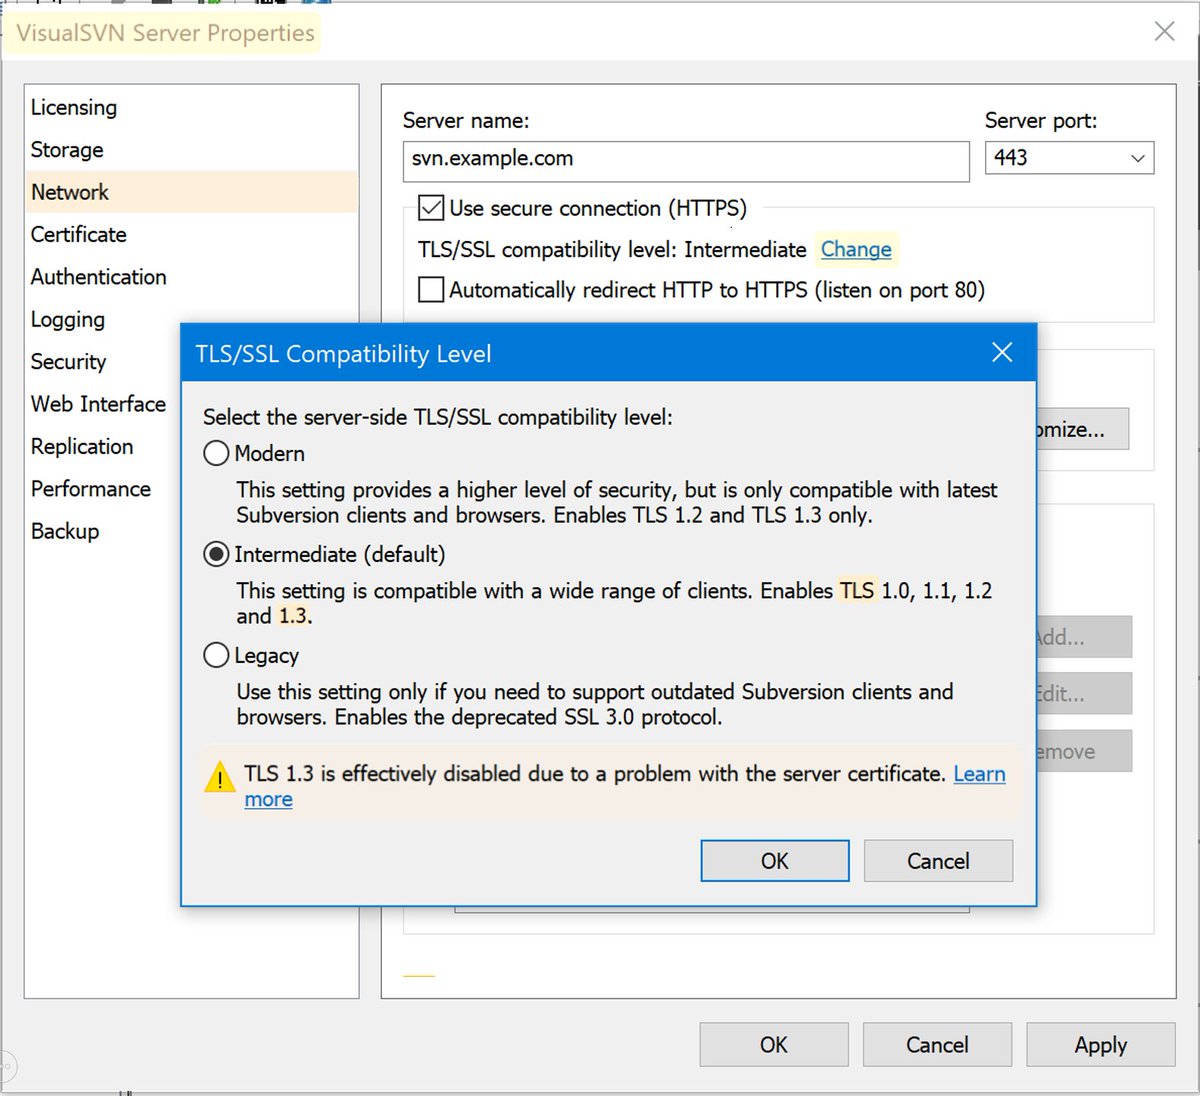Click the 'TLS 1.3 is effectively disabled' warning text
The width and height of the screenshot is (1200, 1096).
(595, 774)
